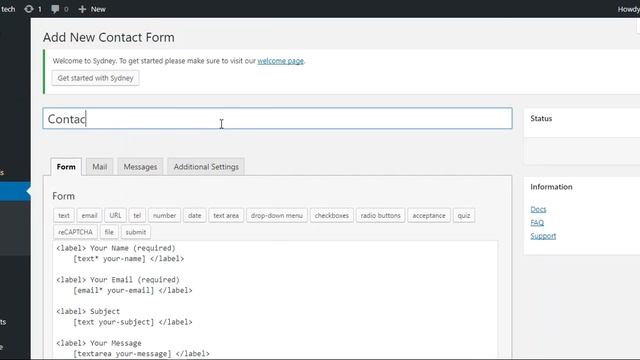Screen dimensions: 640x360
Task: Switch to the Form tab
Action: (x=66, y=167)
